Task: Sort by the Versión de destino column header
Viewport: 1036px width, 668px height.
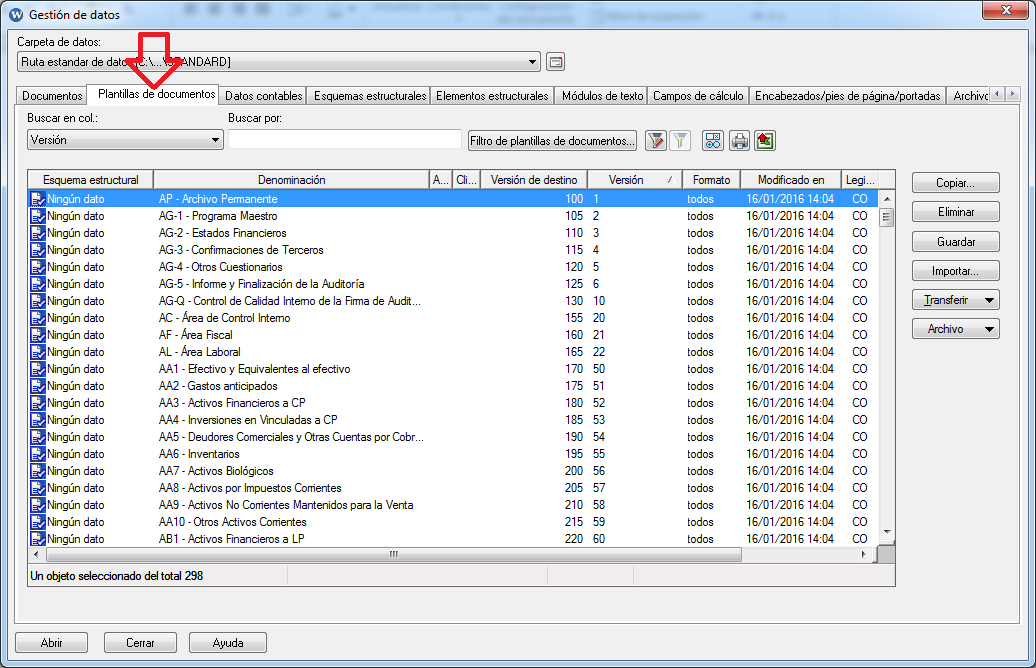Action: [534, 180]
